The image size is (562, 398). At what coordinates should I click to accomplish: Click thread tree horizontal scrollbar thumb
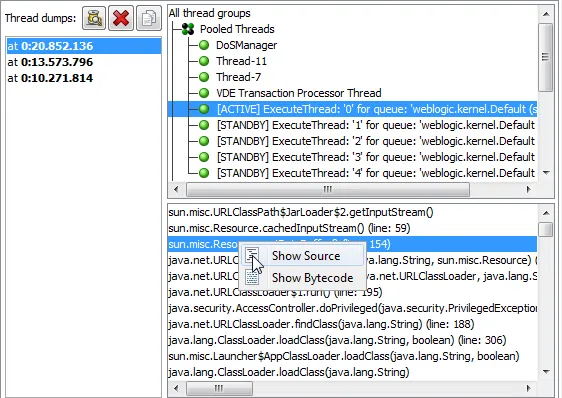click(x=328, y=189)
